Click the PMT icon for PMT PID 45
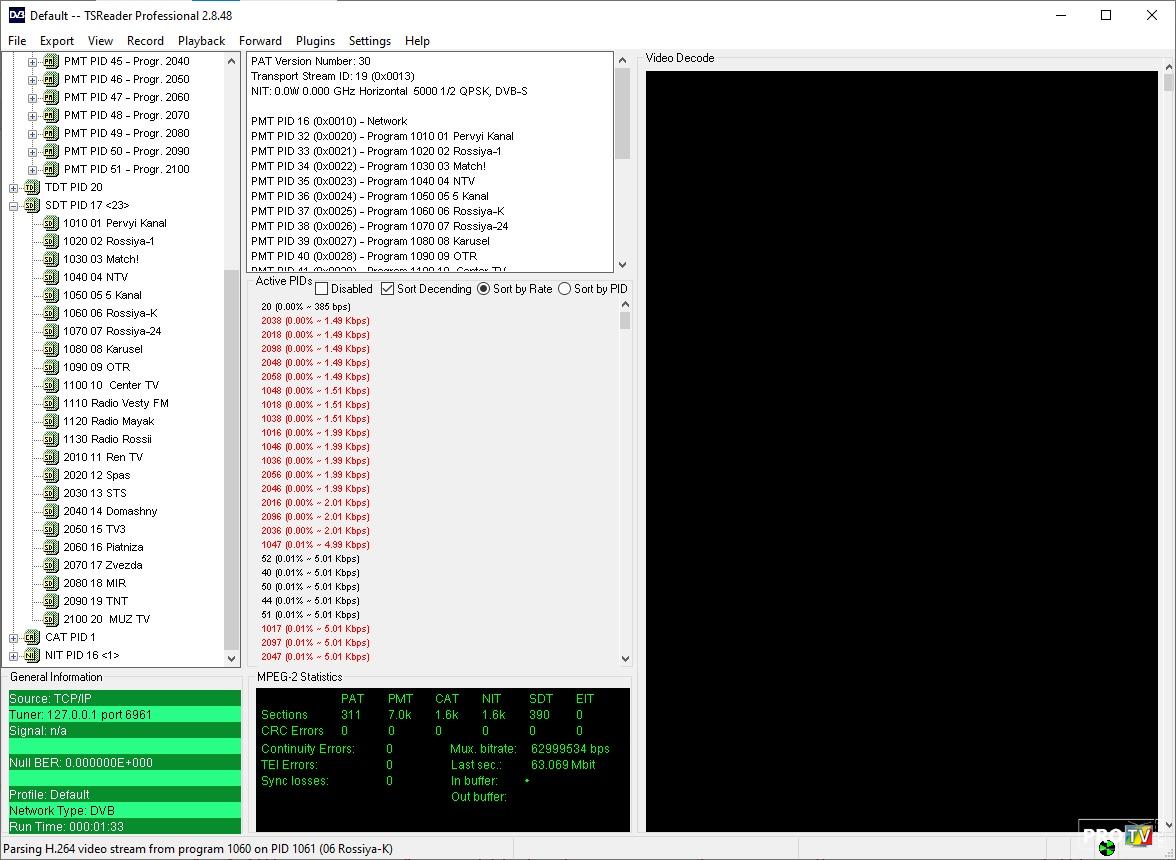1176x860 pixels. point(51,61)
